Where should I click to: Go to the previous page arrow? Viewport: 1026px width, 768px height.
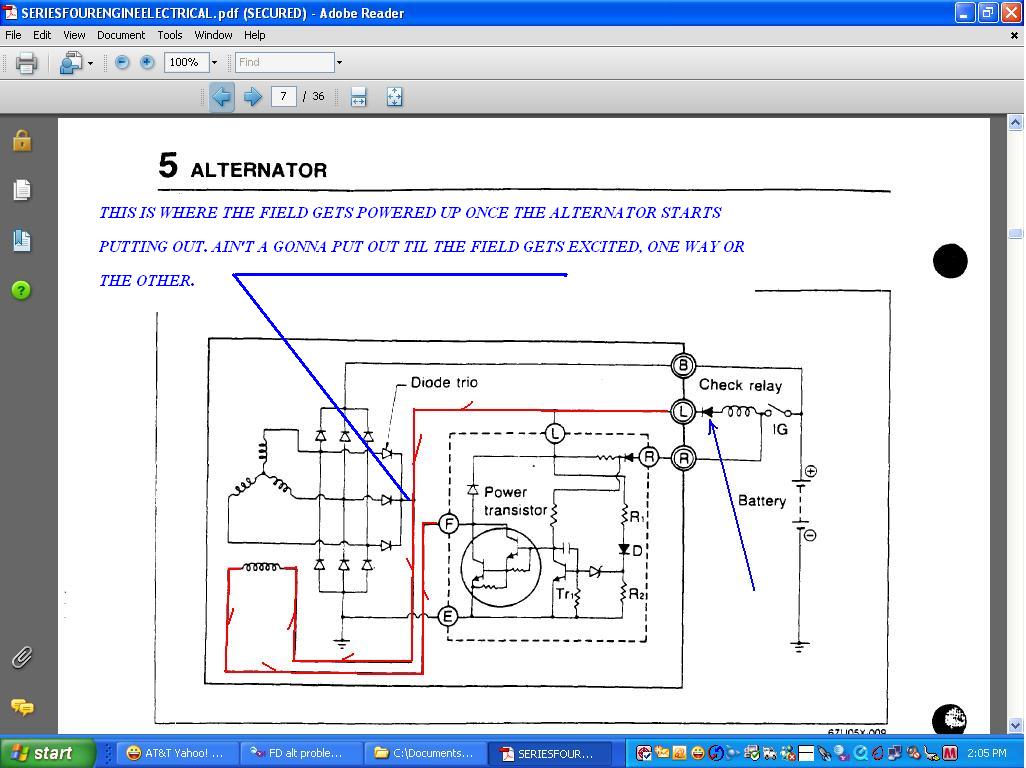click(x=221, y=97)
